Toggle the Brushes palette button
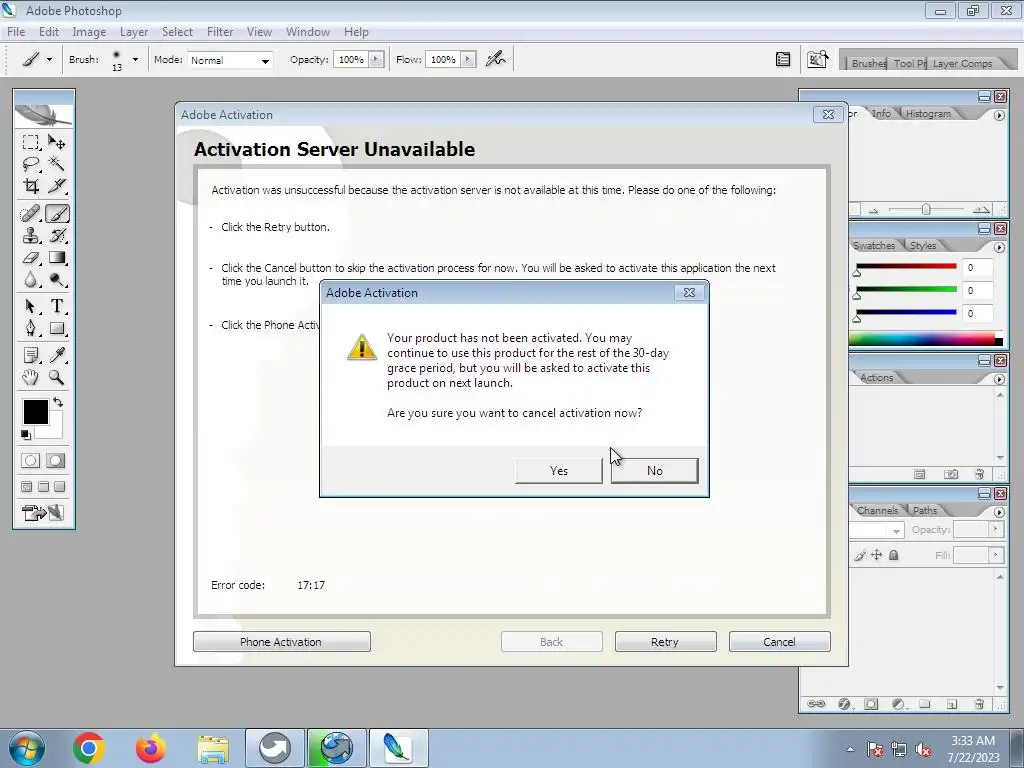The width and height of the screenshot is (1024, 768). click(x=783, y=59)
